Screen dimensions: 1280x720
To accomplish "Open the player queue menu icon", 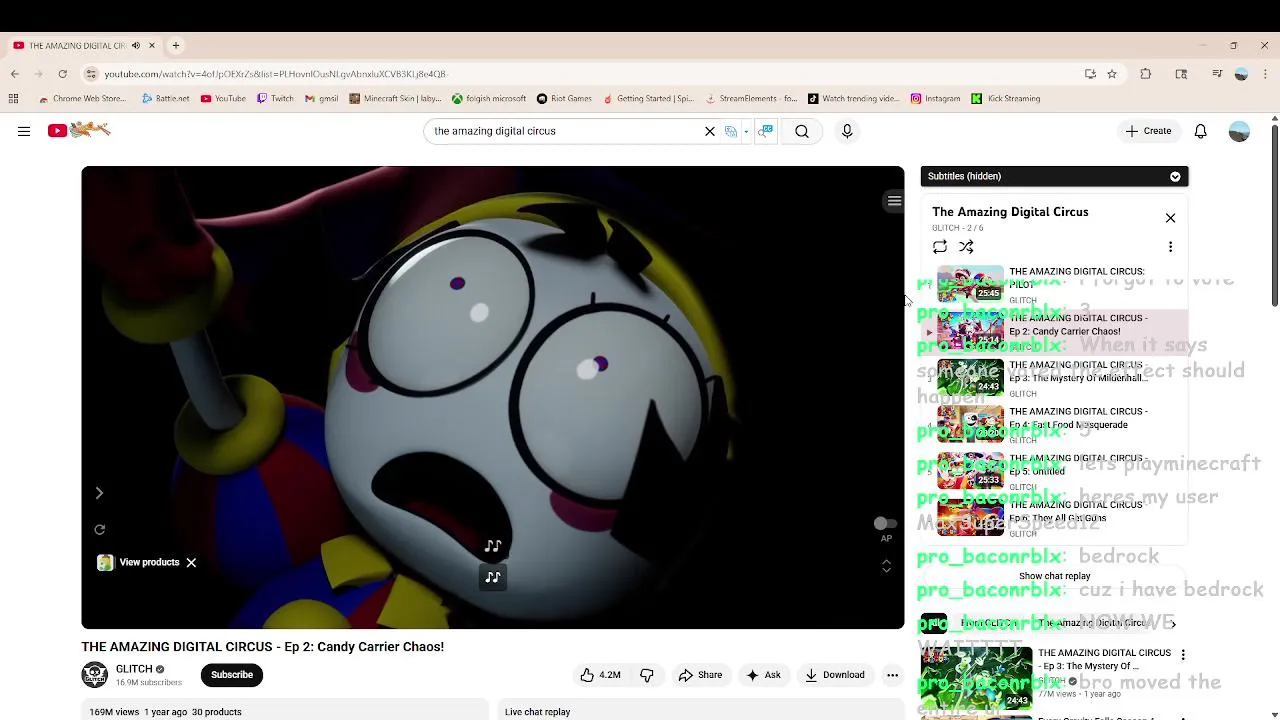I will point(894,201).
